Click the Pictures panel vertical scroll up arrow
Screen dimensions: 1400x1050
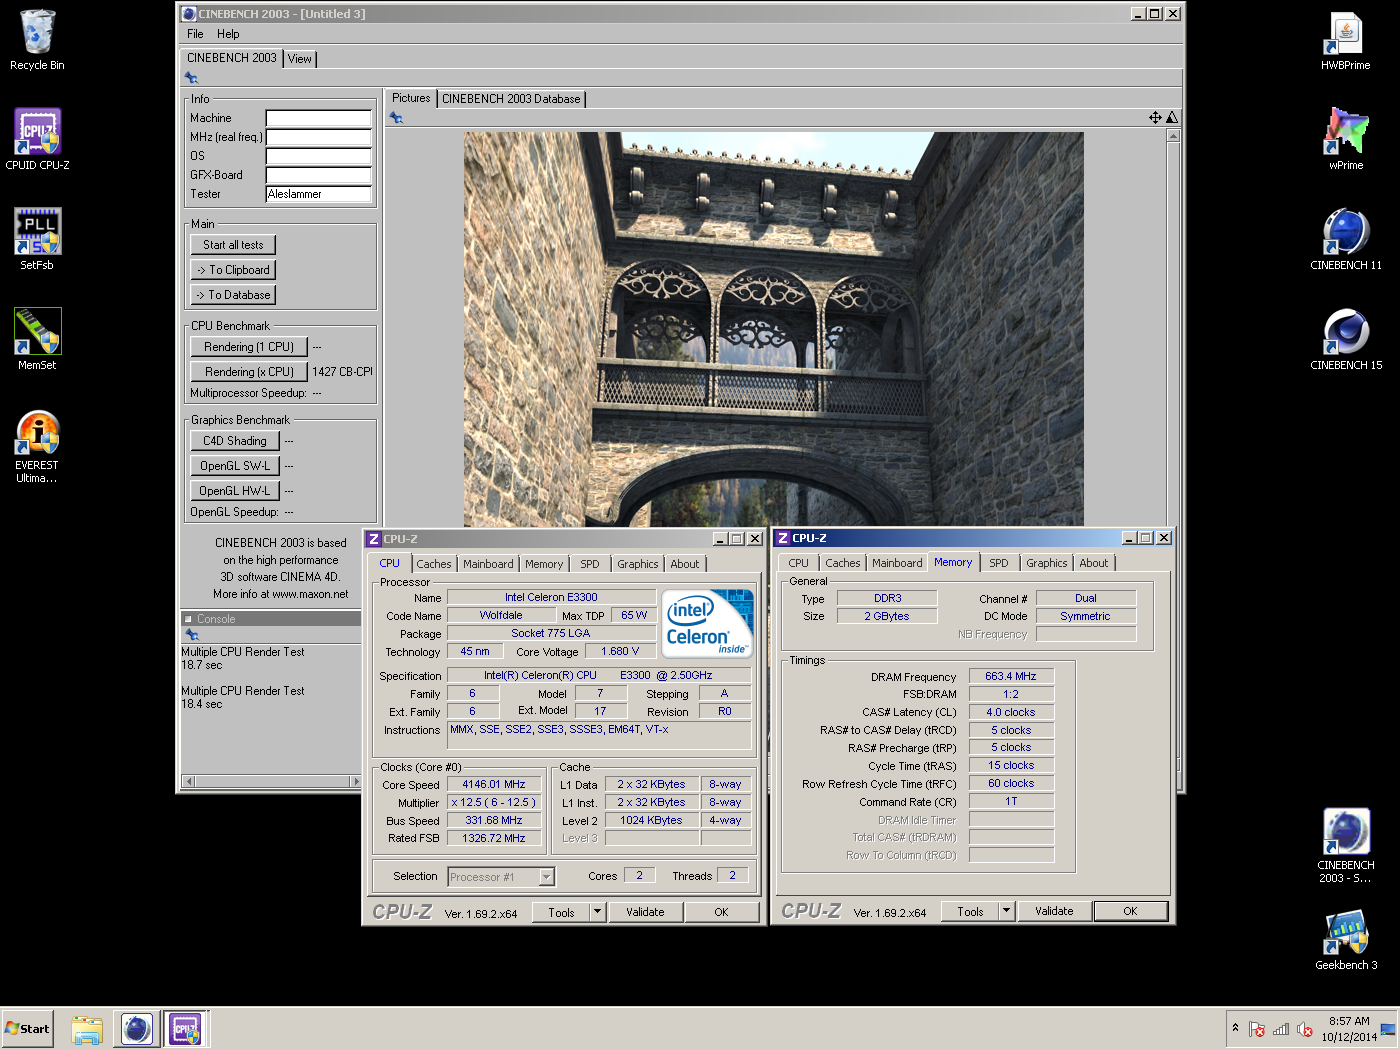pos(1173,136)
